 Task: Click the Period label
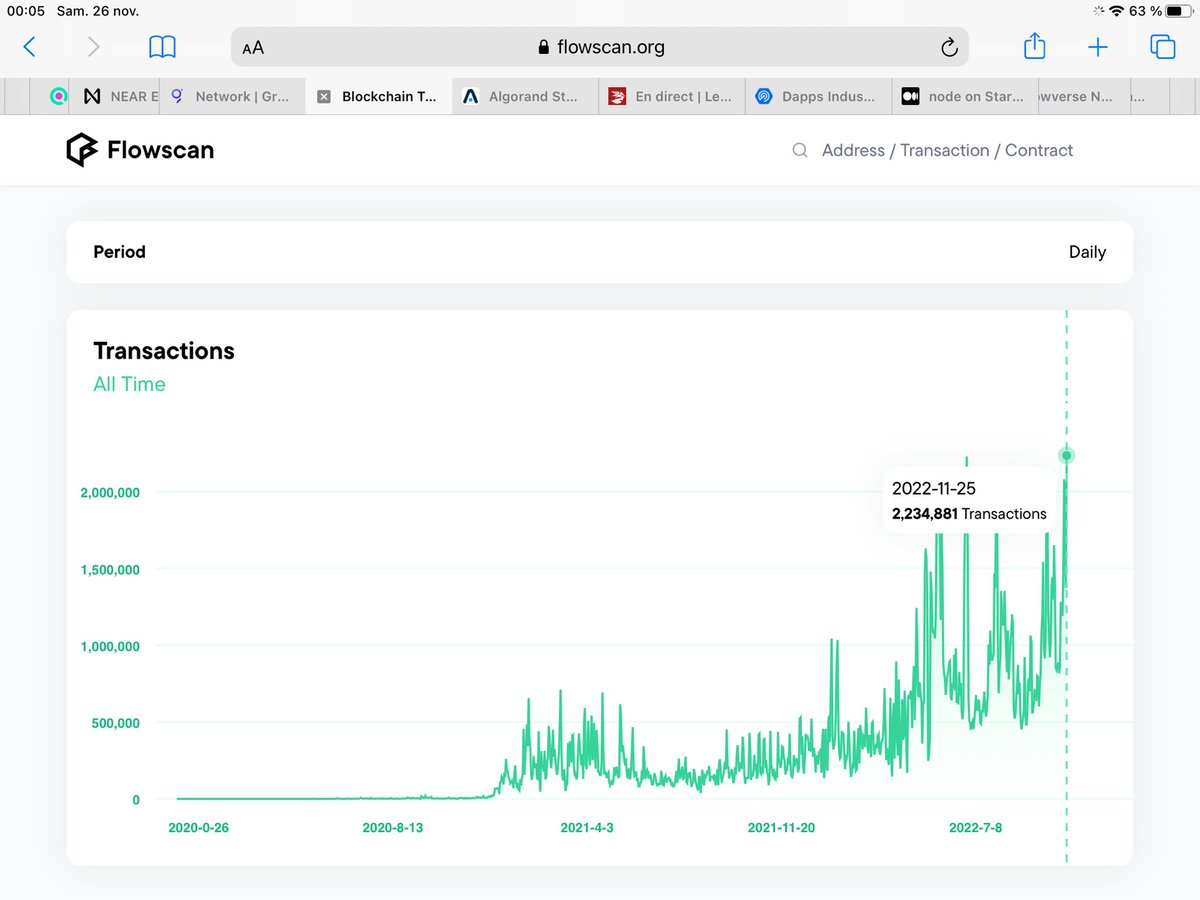[119, 252]
